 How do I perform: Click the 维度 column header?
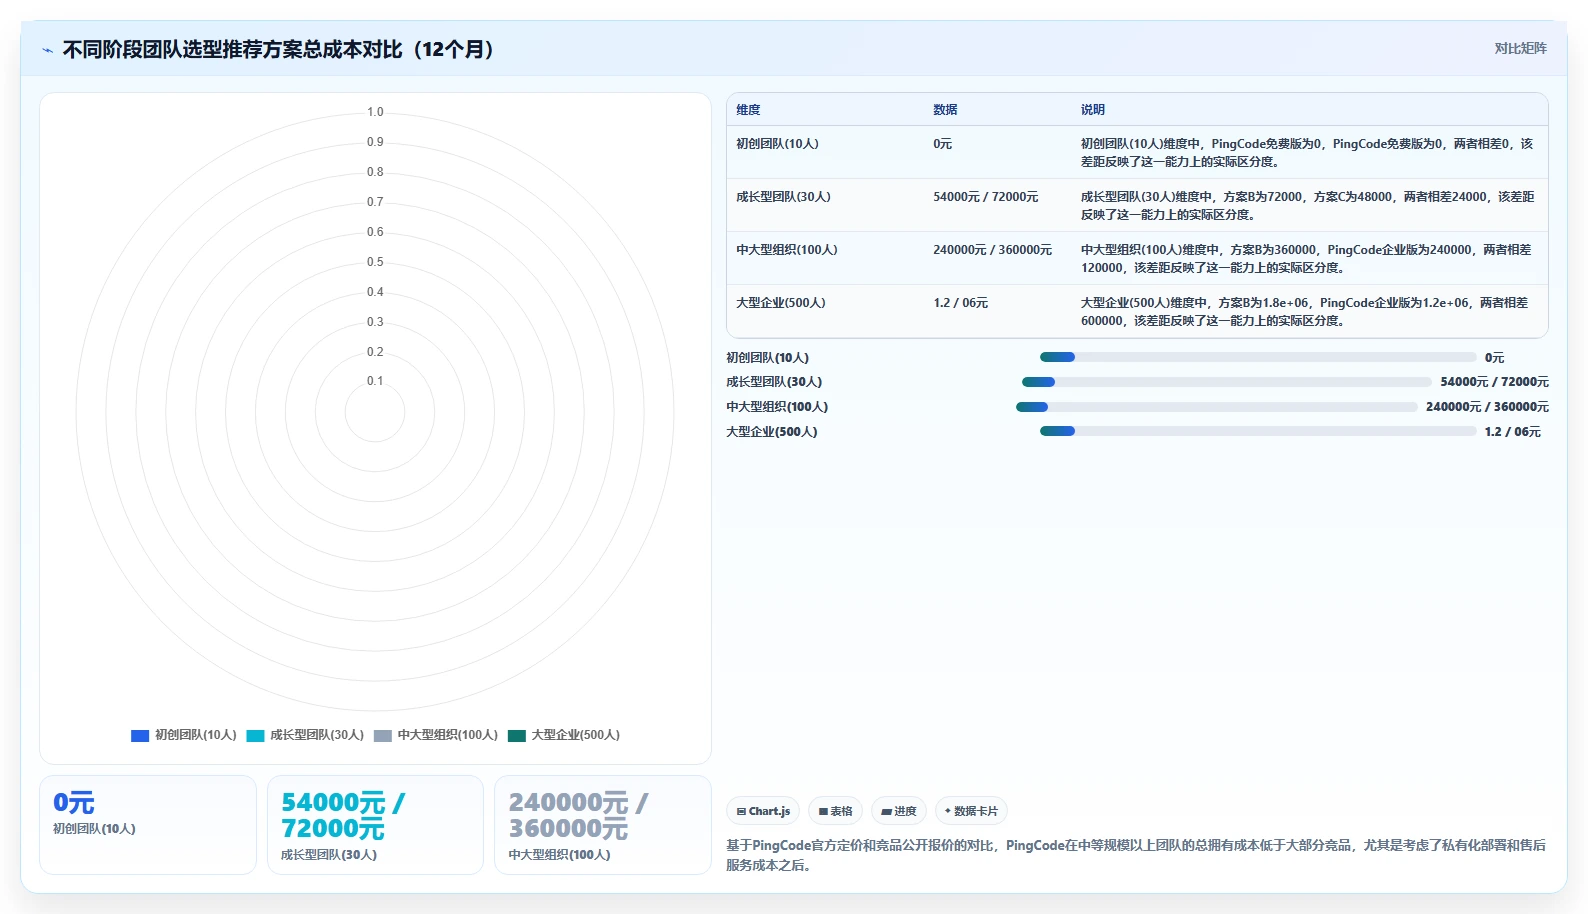748,110
